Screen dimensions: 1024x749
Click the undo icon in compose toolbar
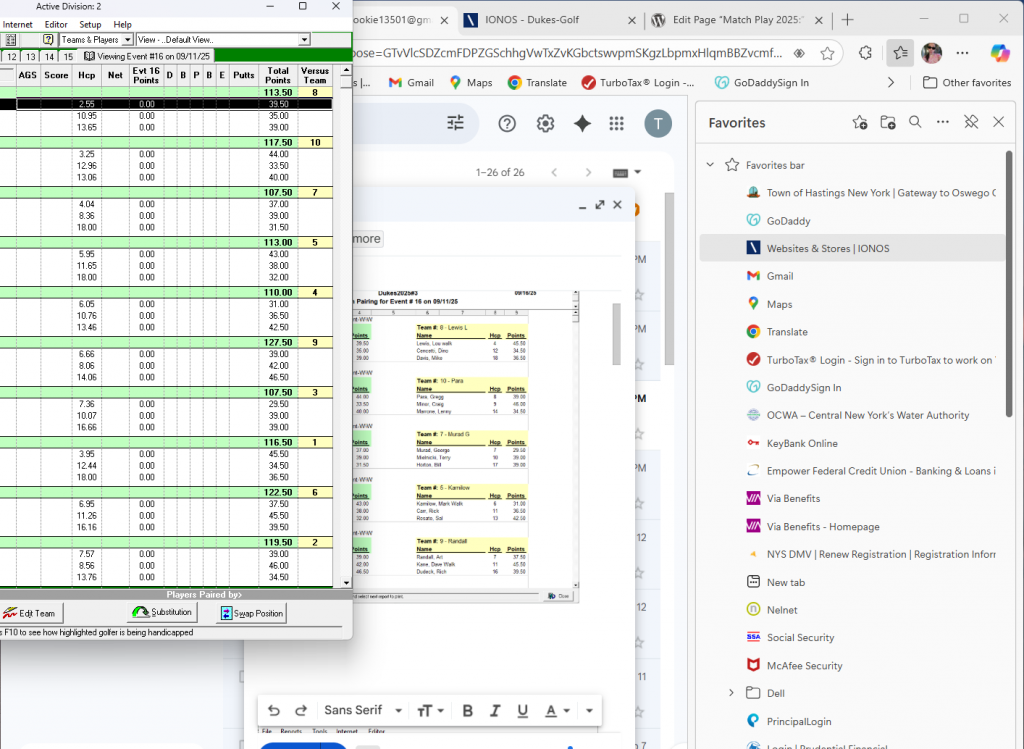pyautogui.click(x=273, y=711)
